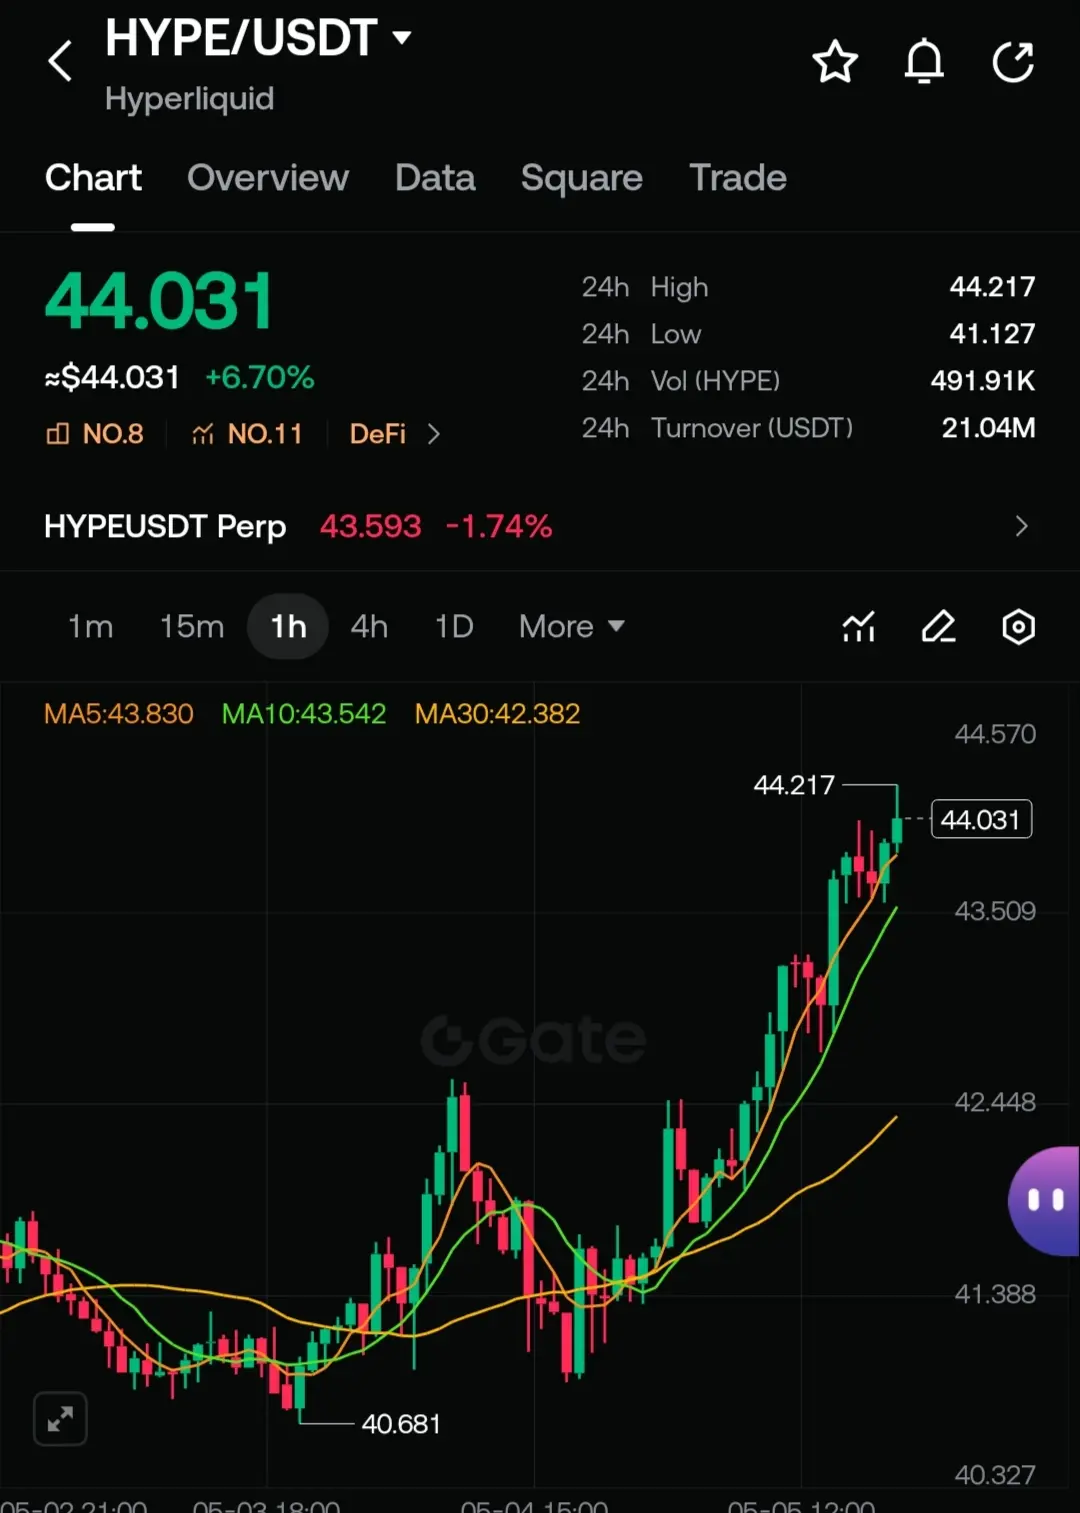The width and height of the screenshot is (1080, 1513).
Task: Tap MA10:43.542 indicator label
Action: pos(304,714)
